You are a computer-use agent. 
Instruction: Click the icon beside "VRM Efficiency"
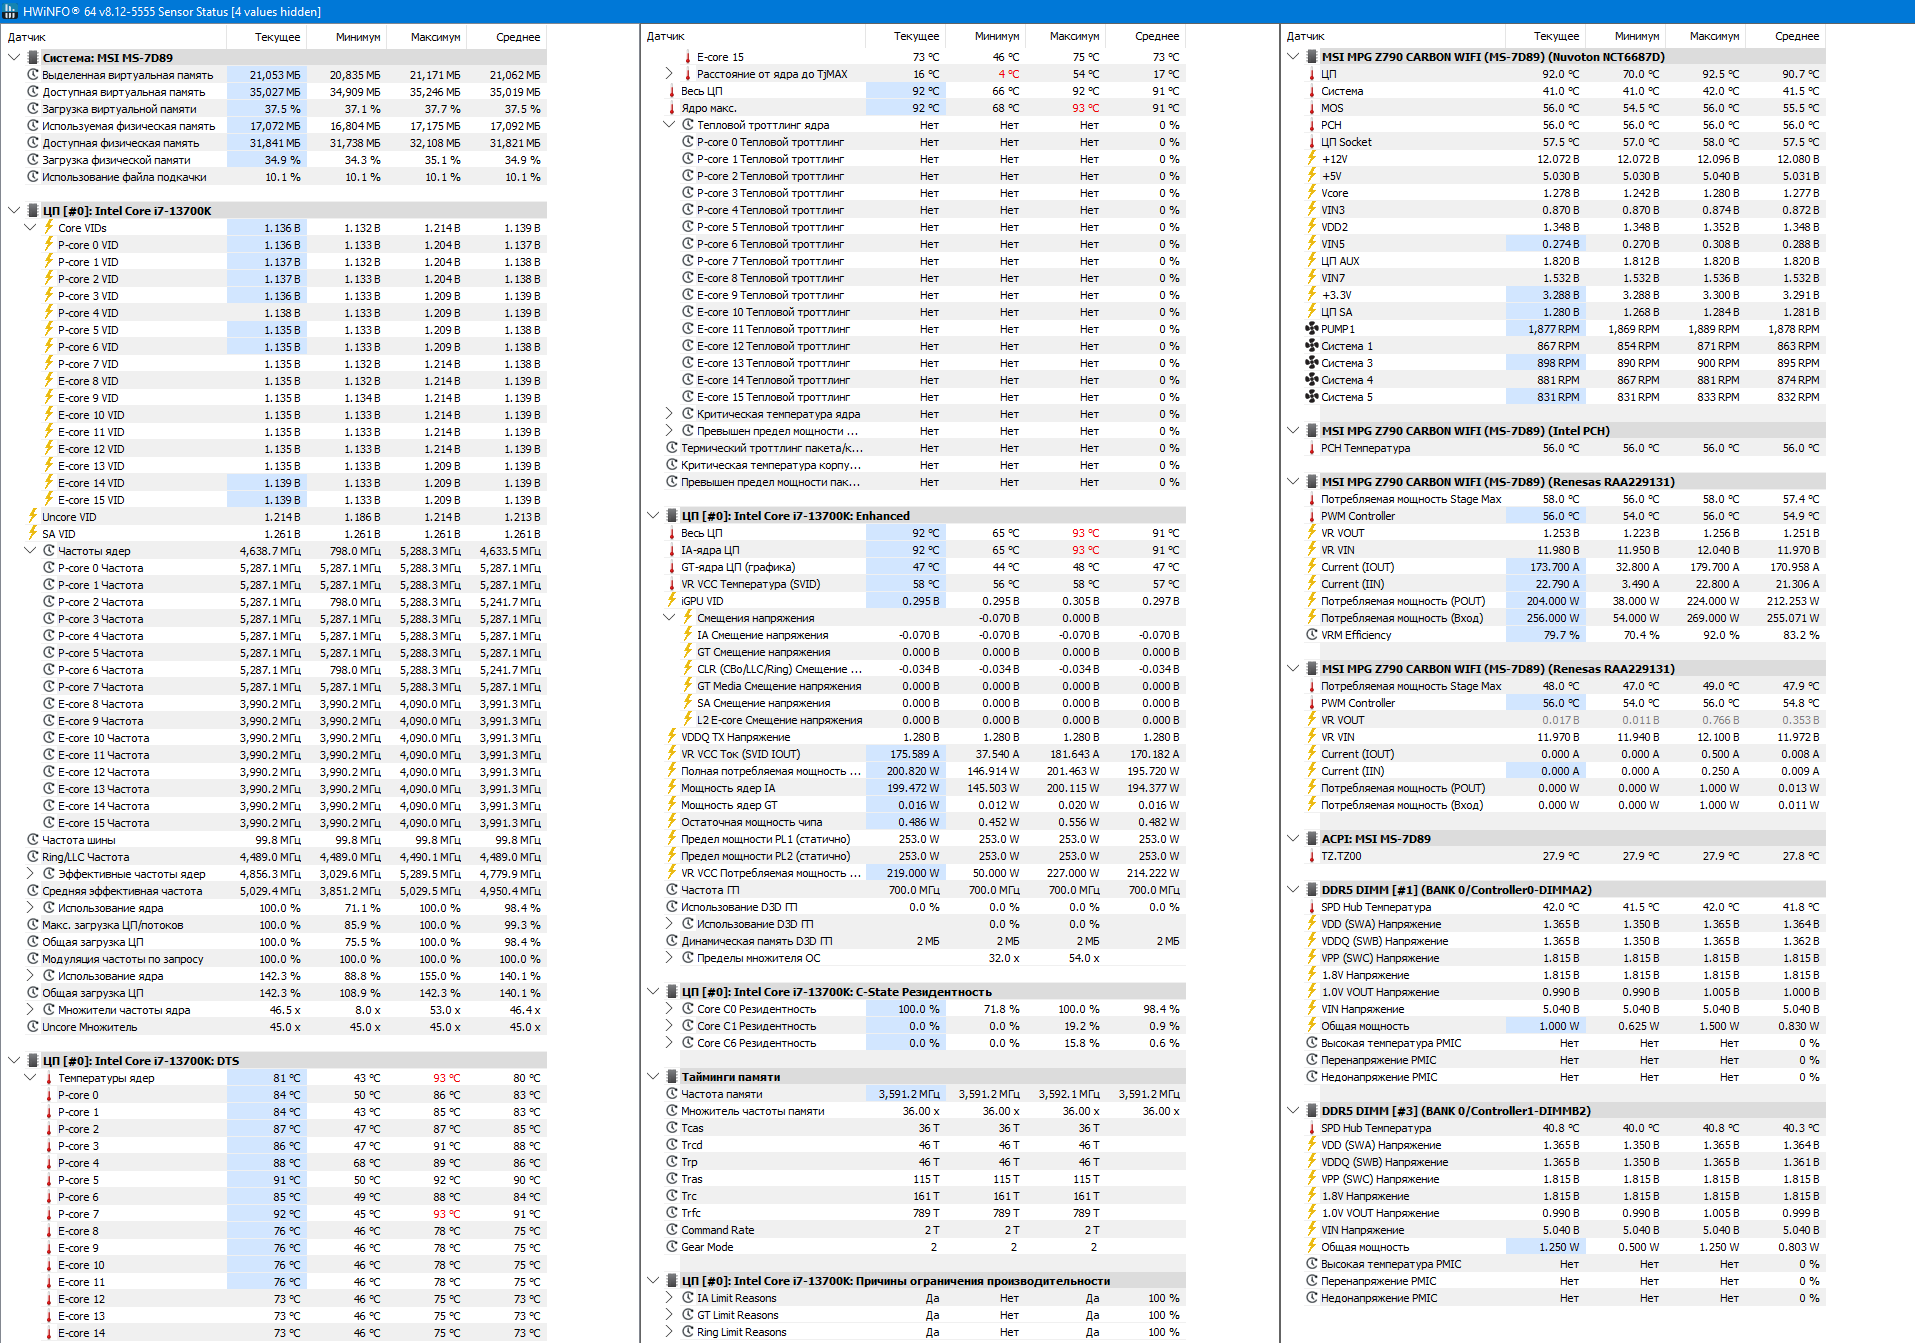pos(1312,635)
